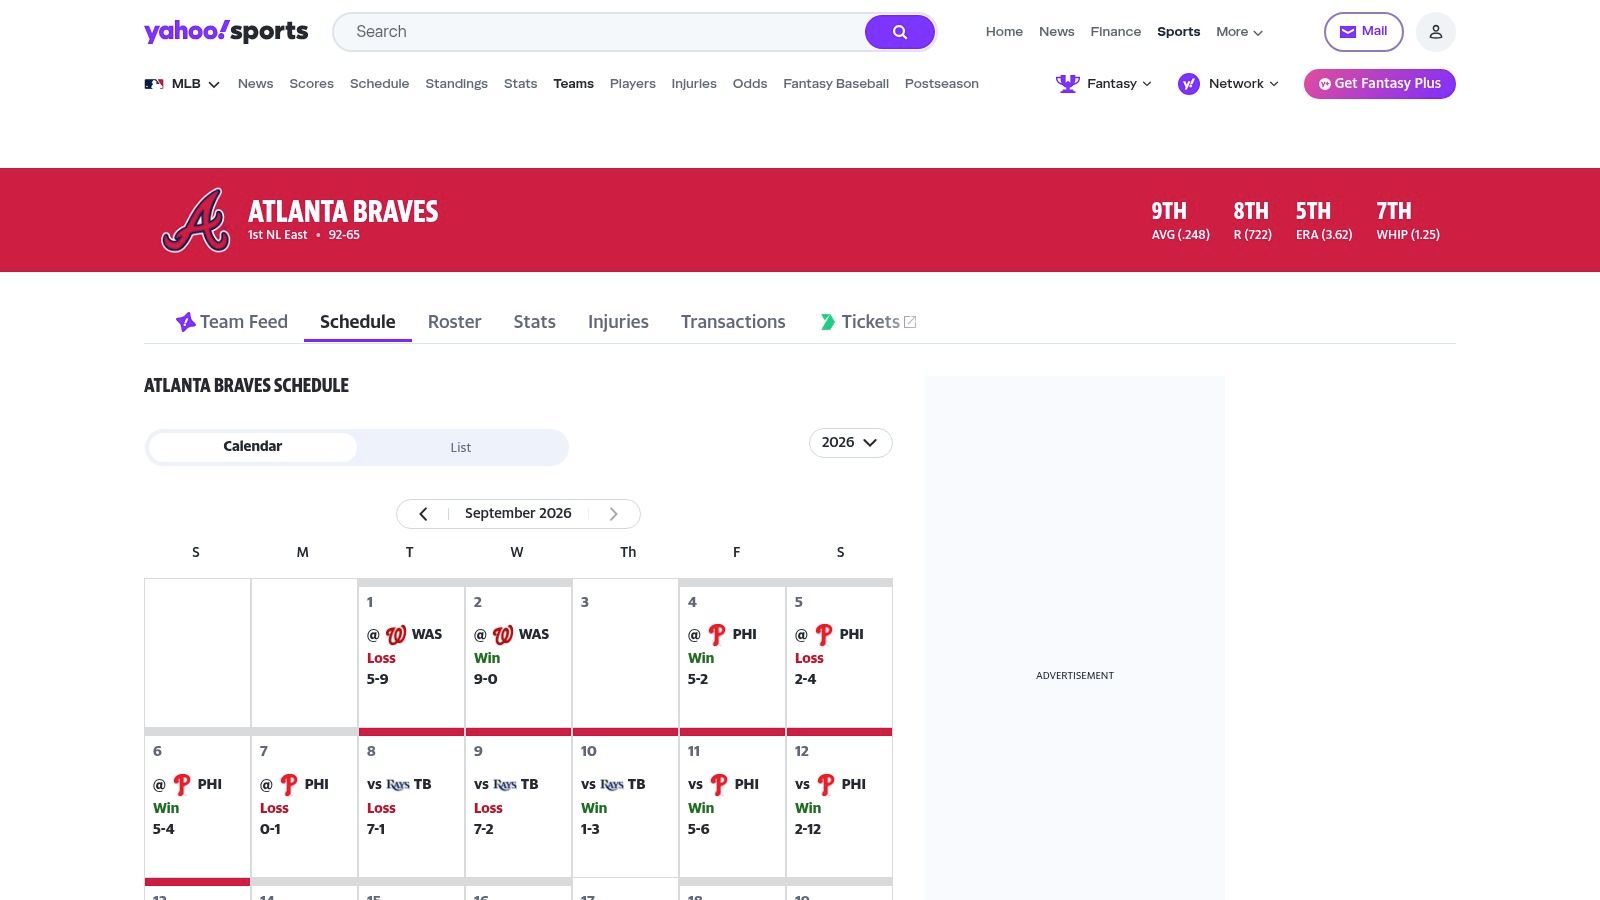Image resolution: width=1600 pixels, height=900 pixels.
Task: Click the 8TH R (722) stat
Action: coord(1253,221)
